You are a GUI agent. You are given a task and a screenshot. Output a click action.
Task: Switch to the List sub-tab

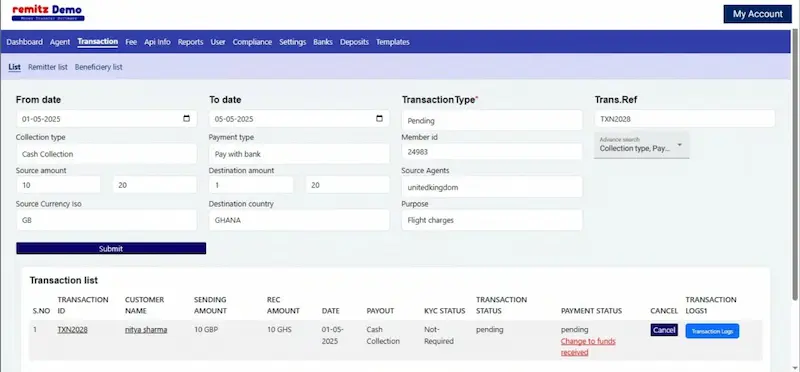coord(14,67)
